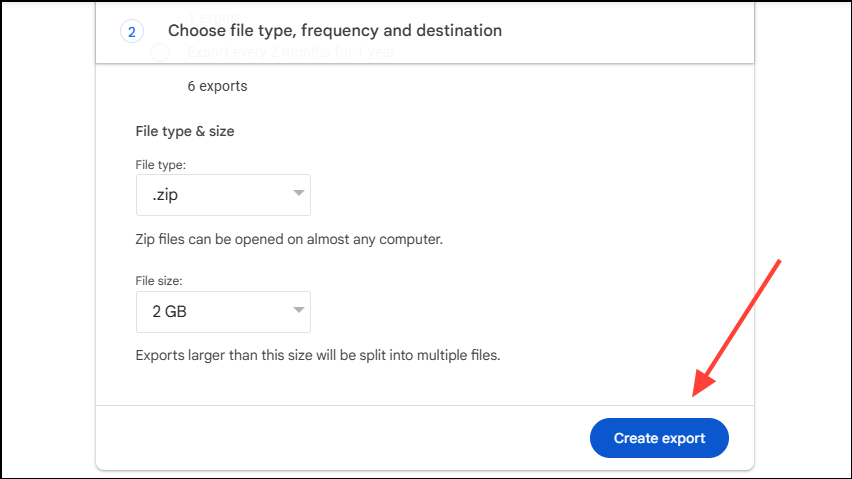Open the File size 2 GB dropdown
This screenshot has width=852, height=479.
223,312
